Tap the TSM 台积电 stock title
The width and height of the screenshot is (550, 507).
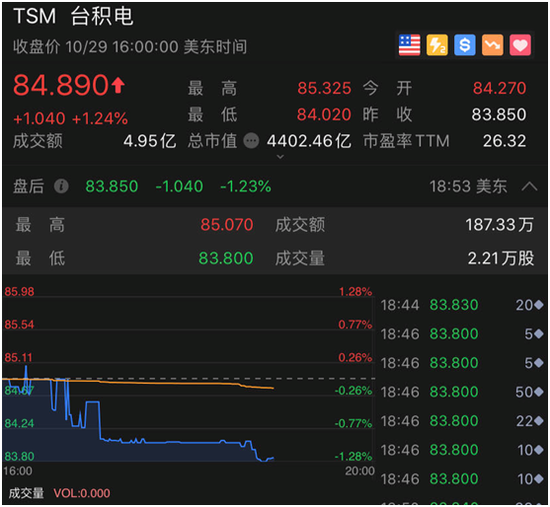coord(73,16)
